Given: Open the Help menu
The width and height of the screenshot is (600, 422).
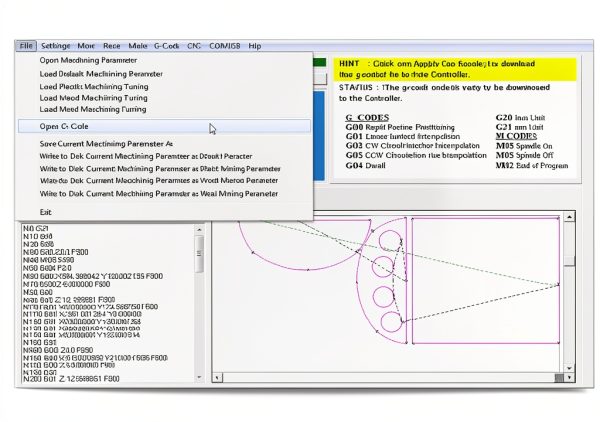Looking at the screenshot, I should click(254, 46).
